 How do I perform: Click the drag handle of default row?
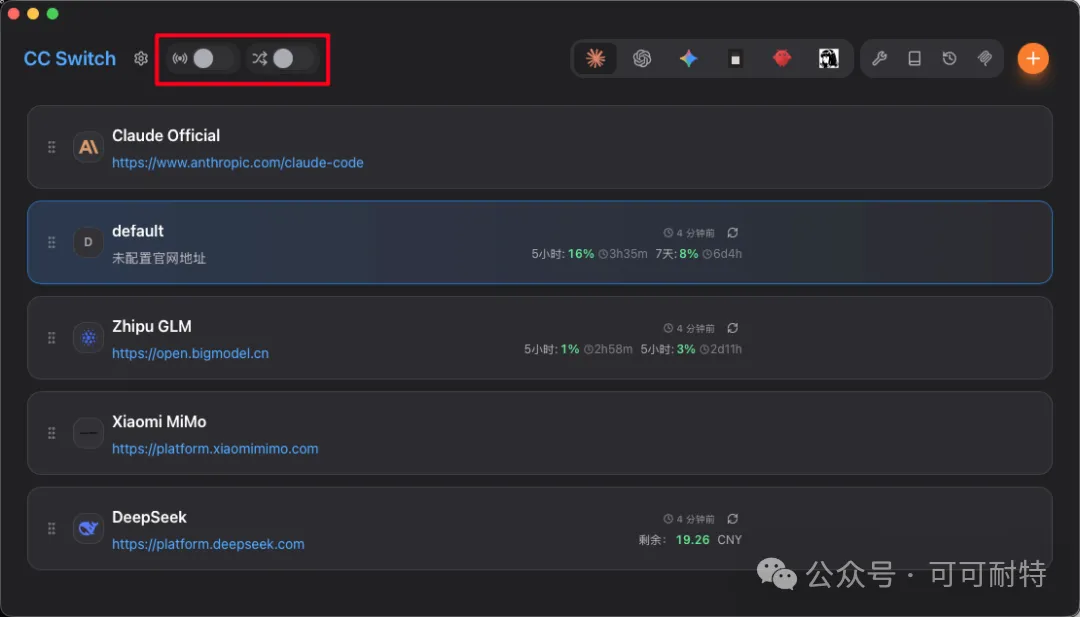pyautogui.click(x=52, y=242)
